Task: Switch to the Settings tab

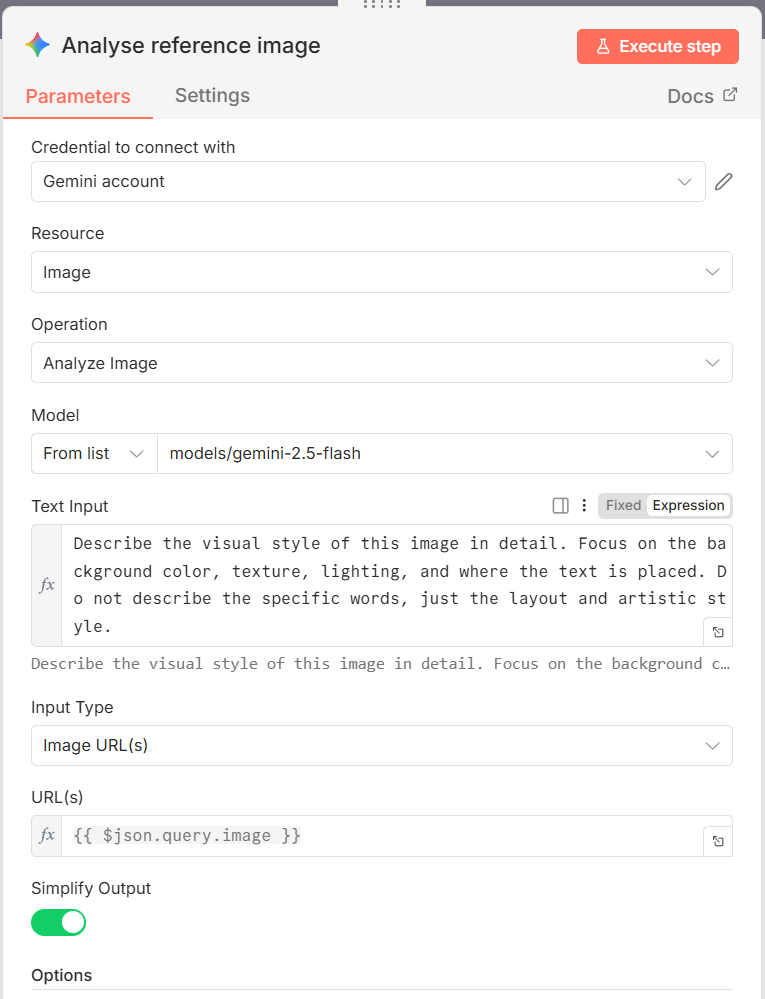Action: 212,96
